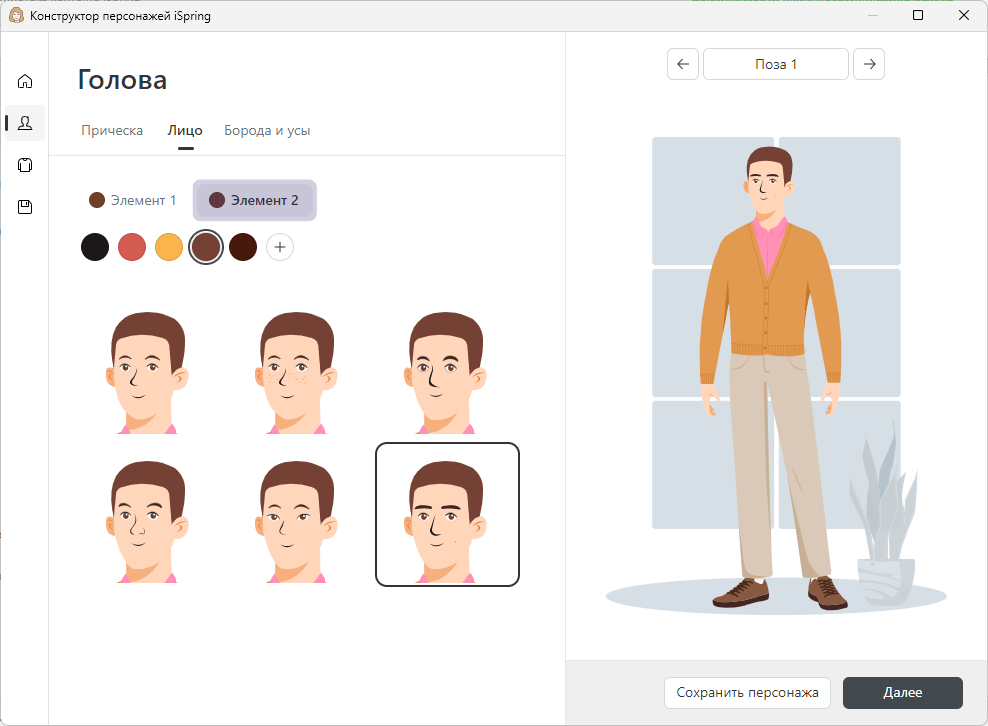
Task: Click Сохранить персонажа button
Action: pos(747,693)
